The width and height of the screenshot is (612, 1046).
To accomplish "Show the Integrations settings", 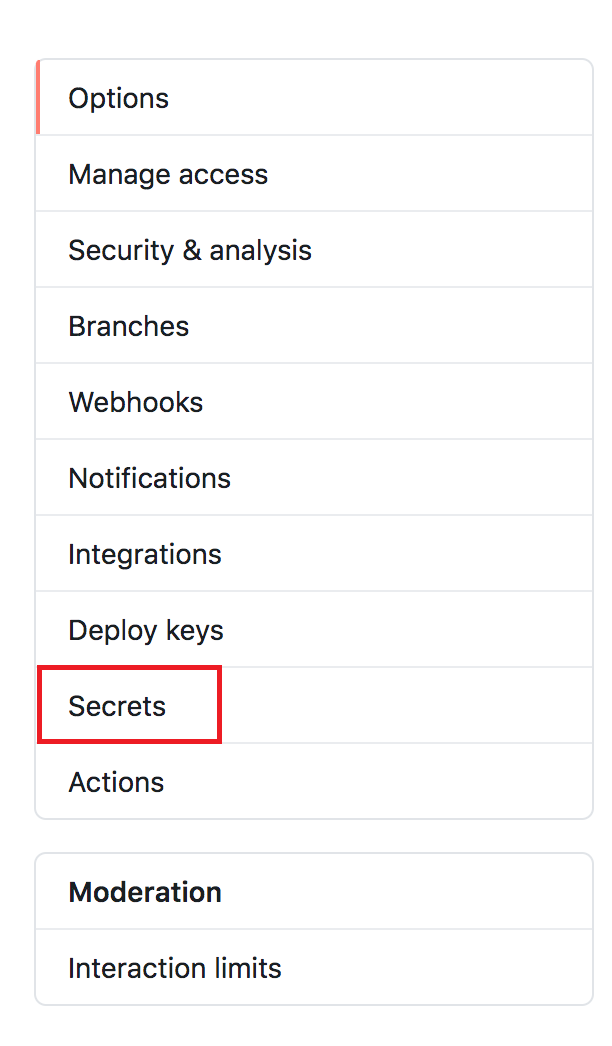I will point(145,554).
